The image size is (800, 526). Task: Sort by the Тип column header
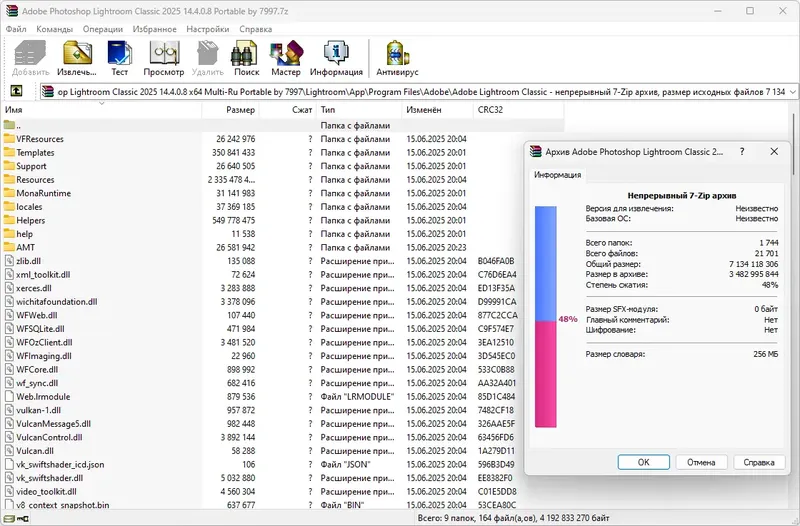(x=359, y=110)
